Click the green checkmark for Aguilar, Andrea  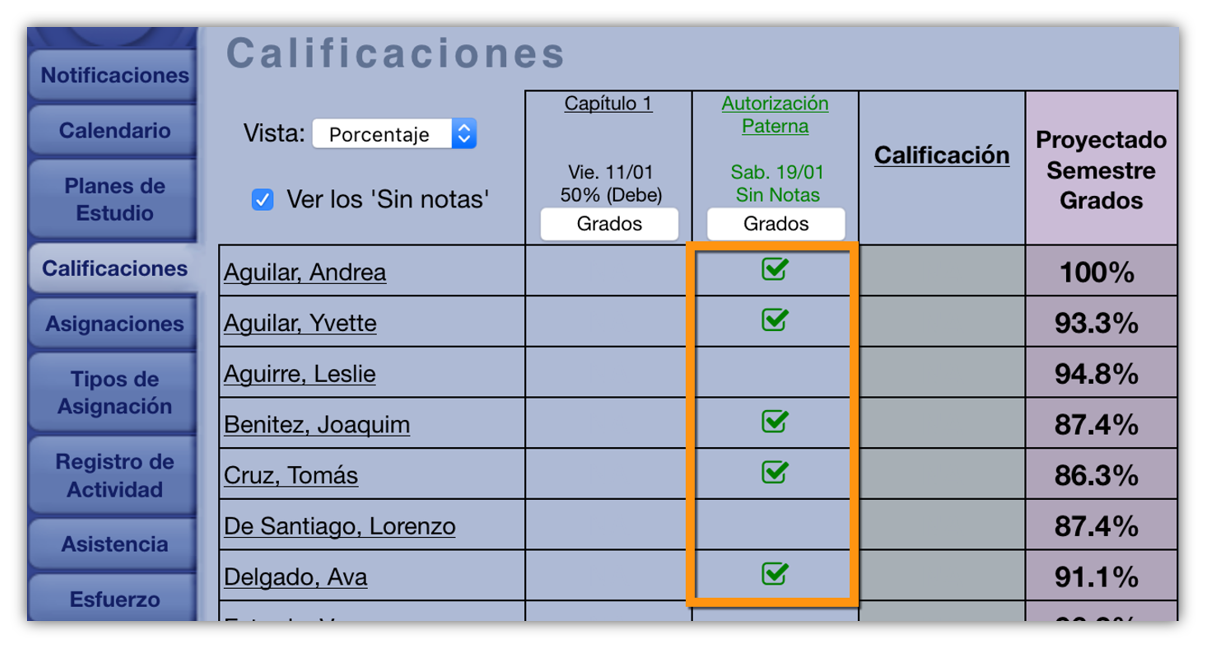coord(774,269)
